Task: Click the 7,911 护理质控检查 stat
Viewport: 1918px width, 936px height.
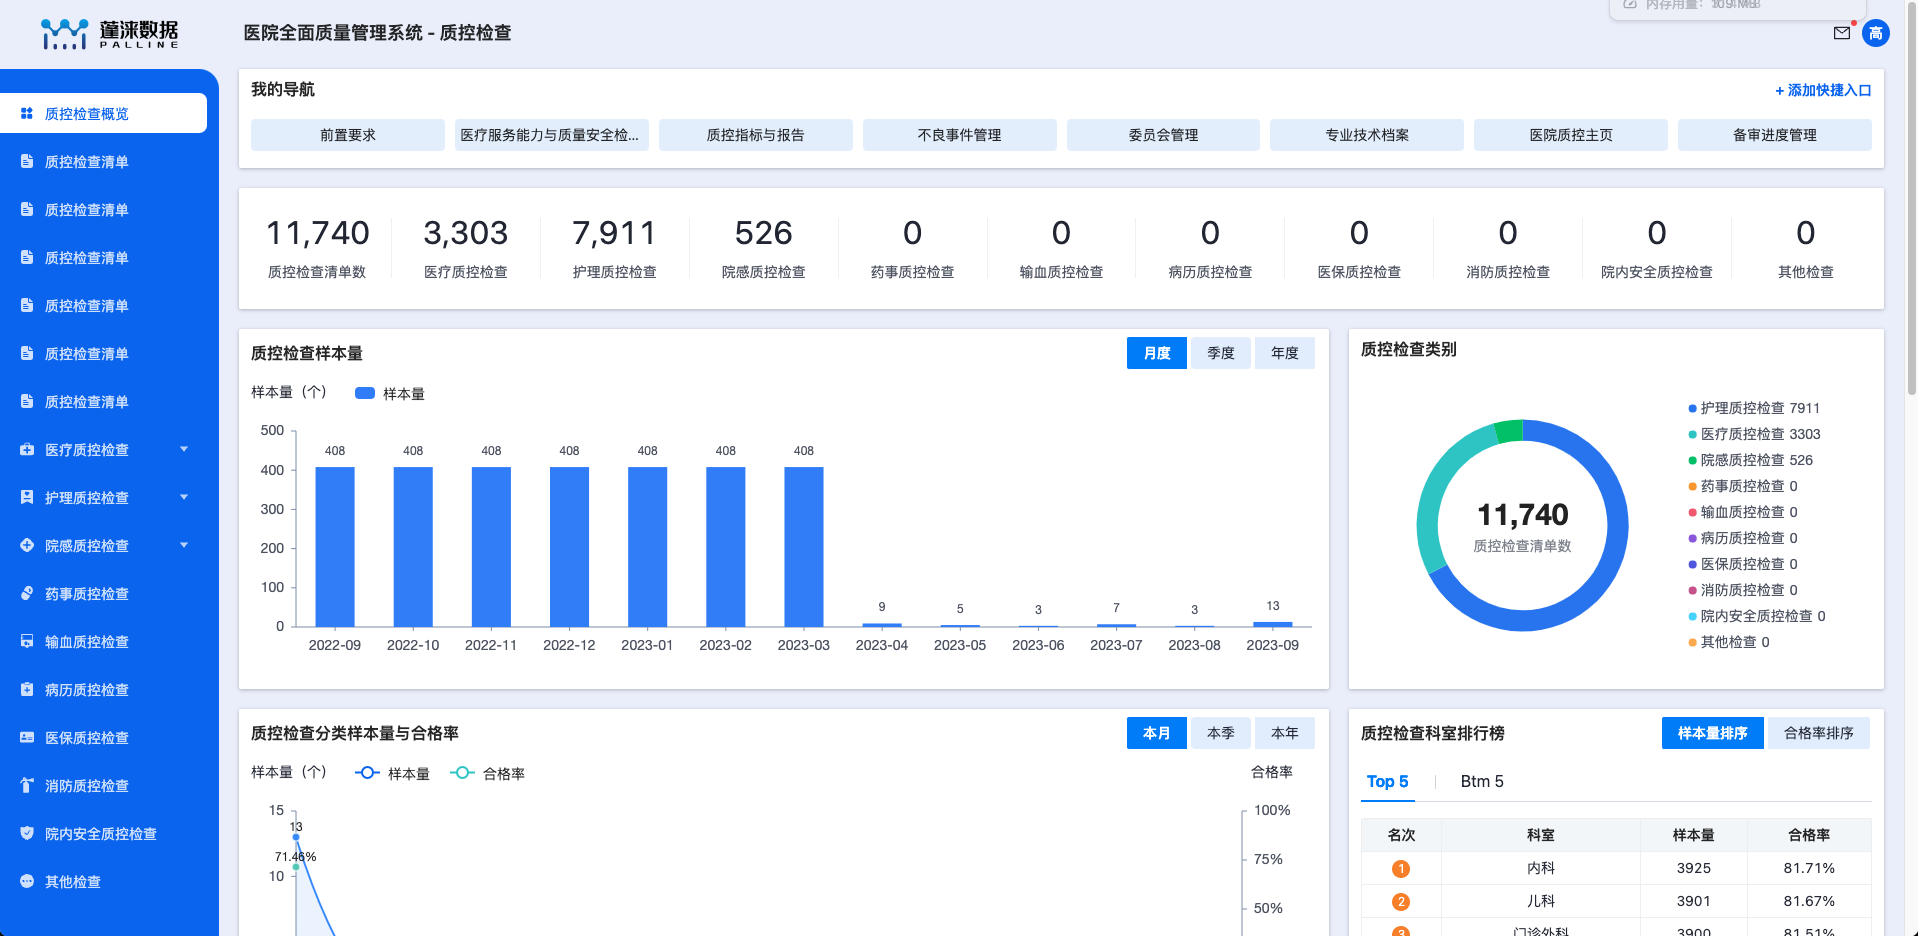Action: (x=615, y=248)
